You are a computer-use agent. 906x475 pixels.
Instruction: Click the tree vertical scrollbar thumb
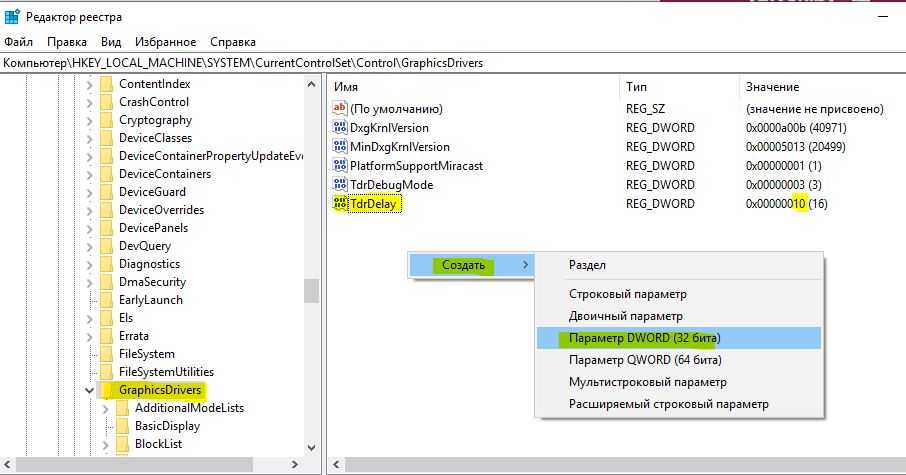(x=311, y=291)
